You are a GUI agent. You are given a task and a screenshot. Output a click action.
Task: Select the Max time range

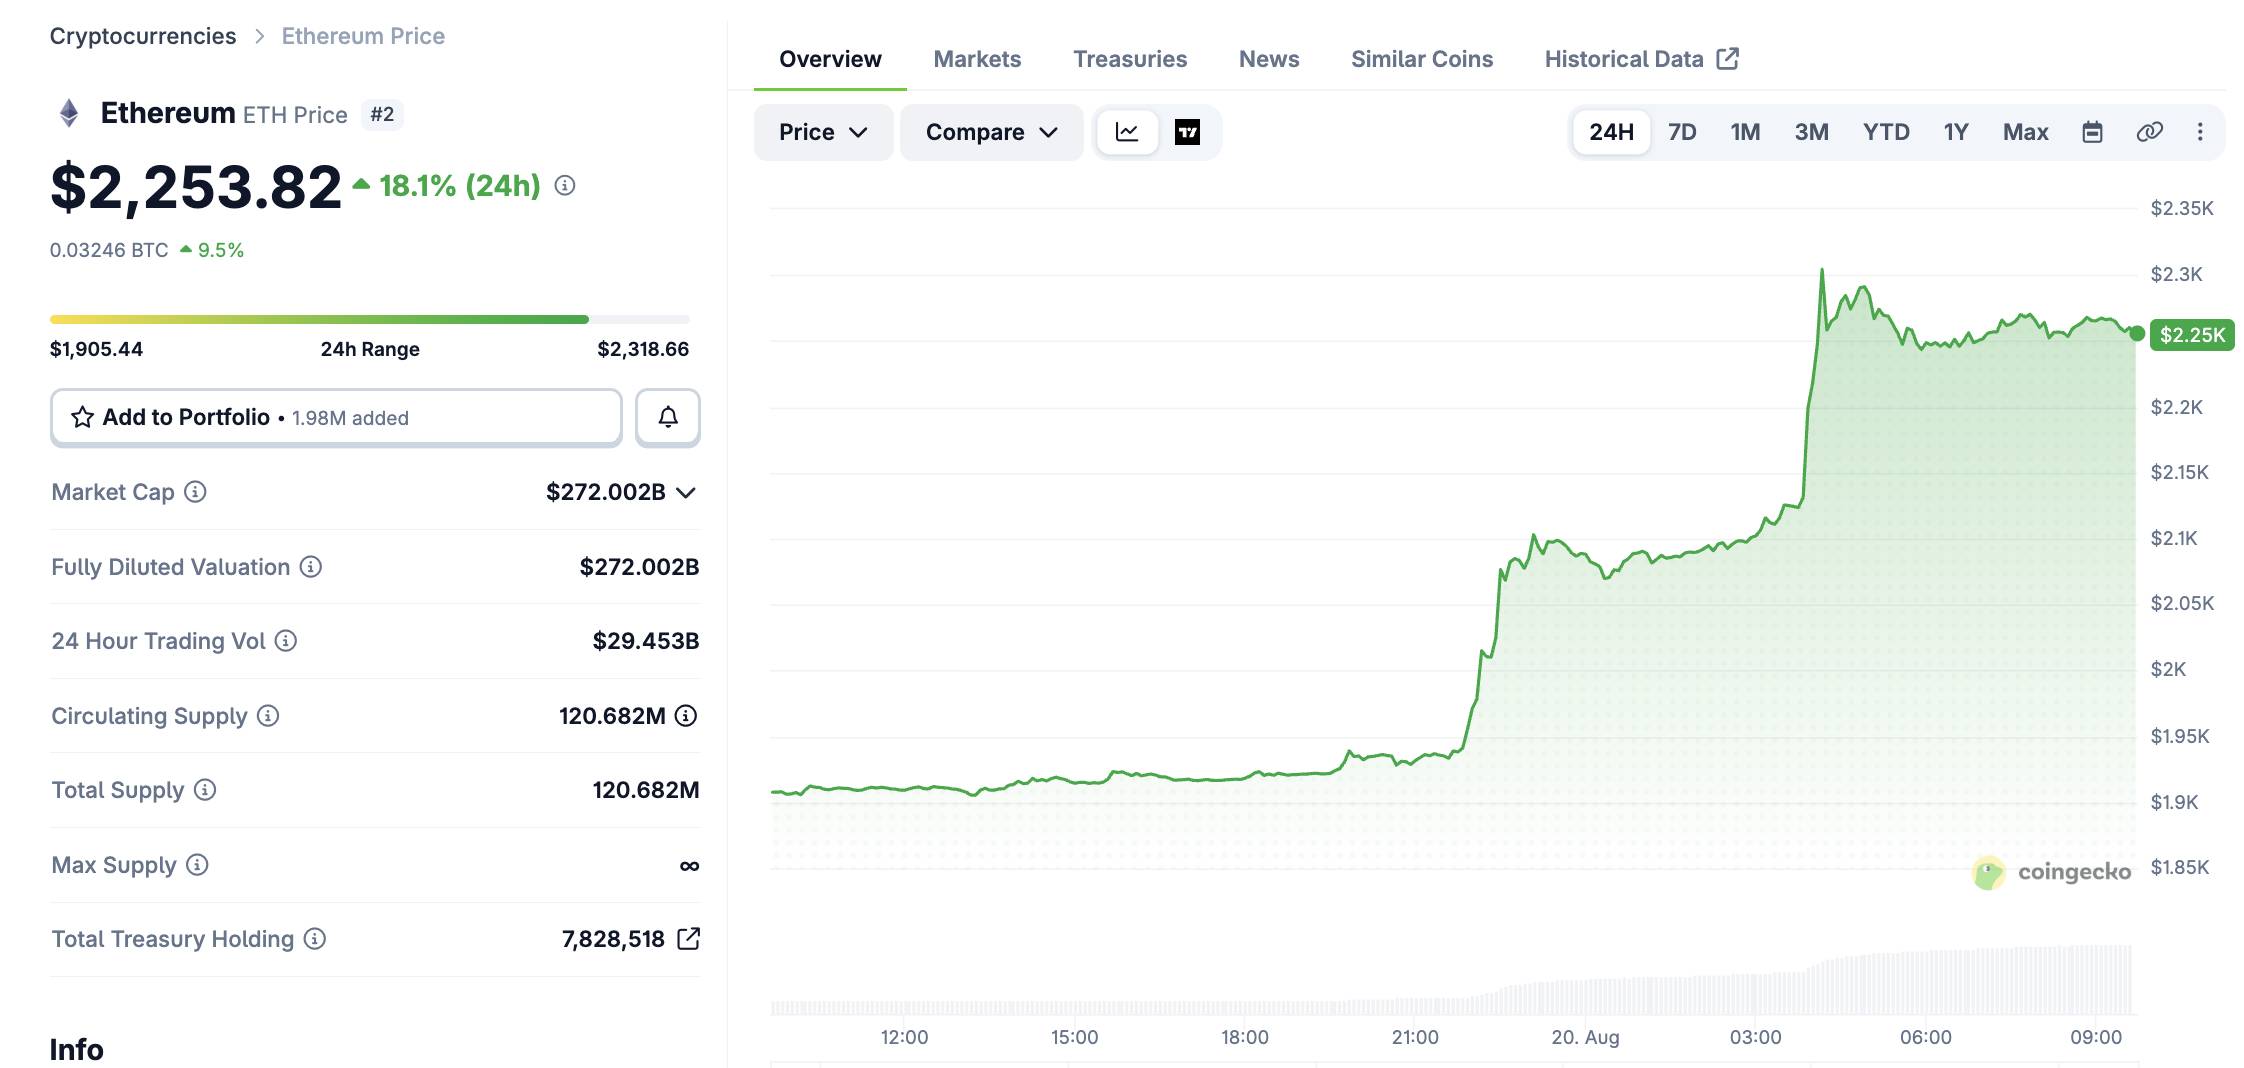click(x=2025, y=132)
